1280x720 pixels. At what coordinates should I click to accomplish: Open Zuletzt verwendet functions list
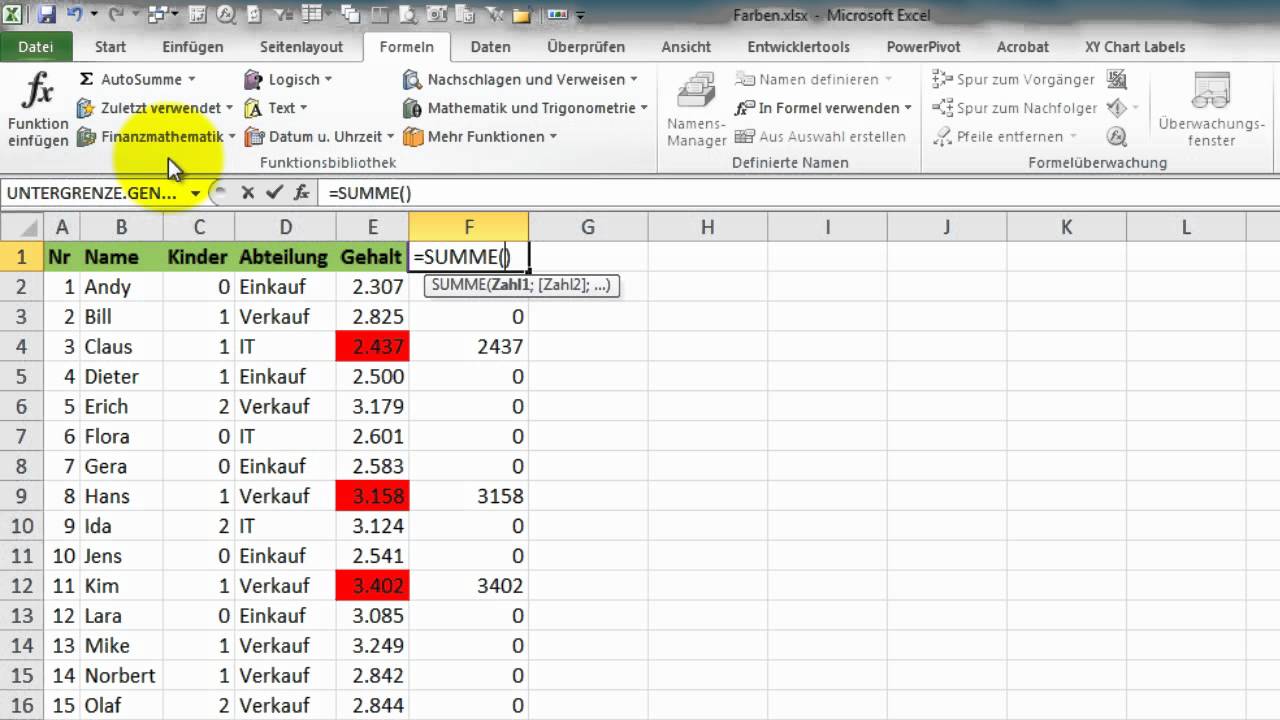tap(155, 108)
